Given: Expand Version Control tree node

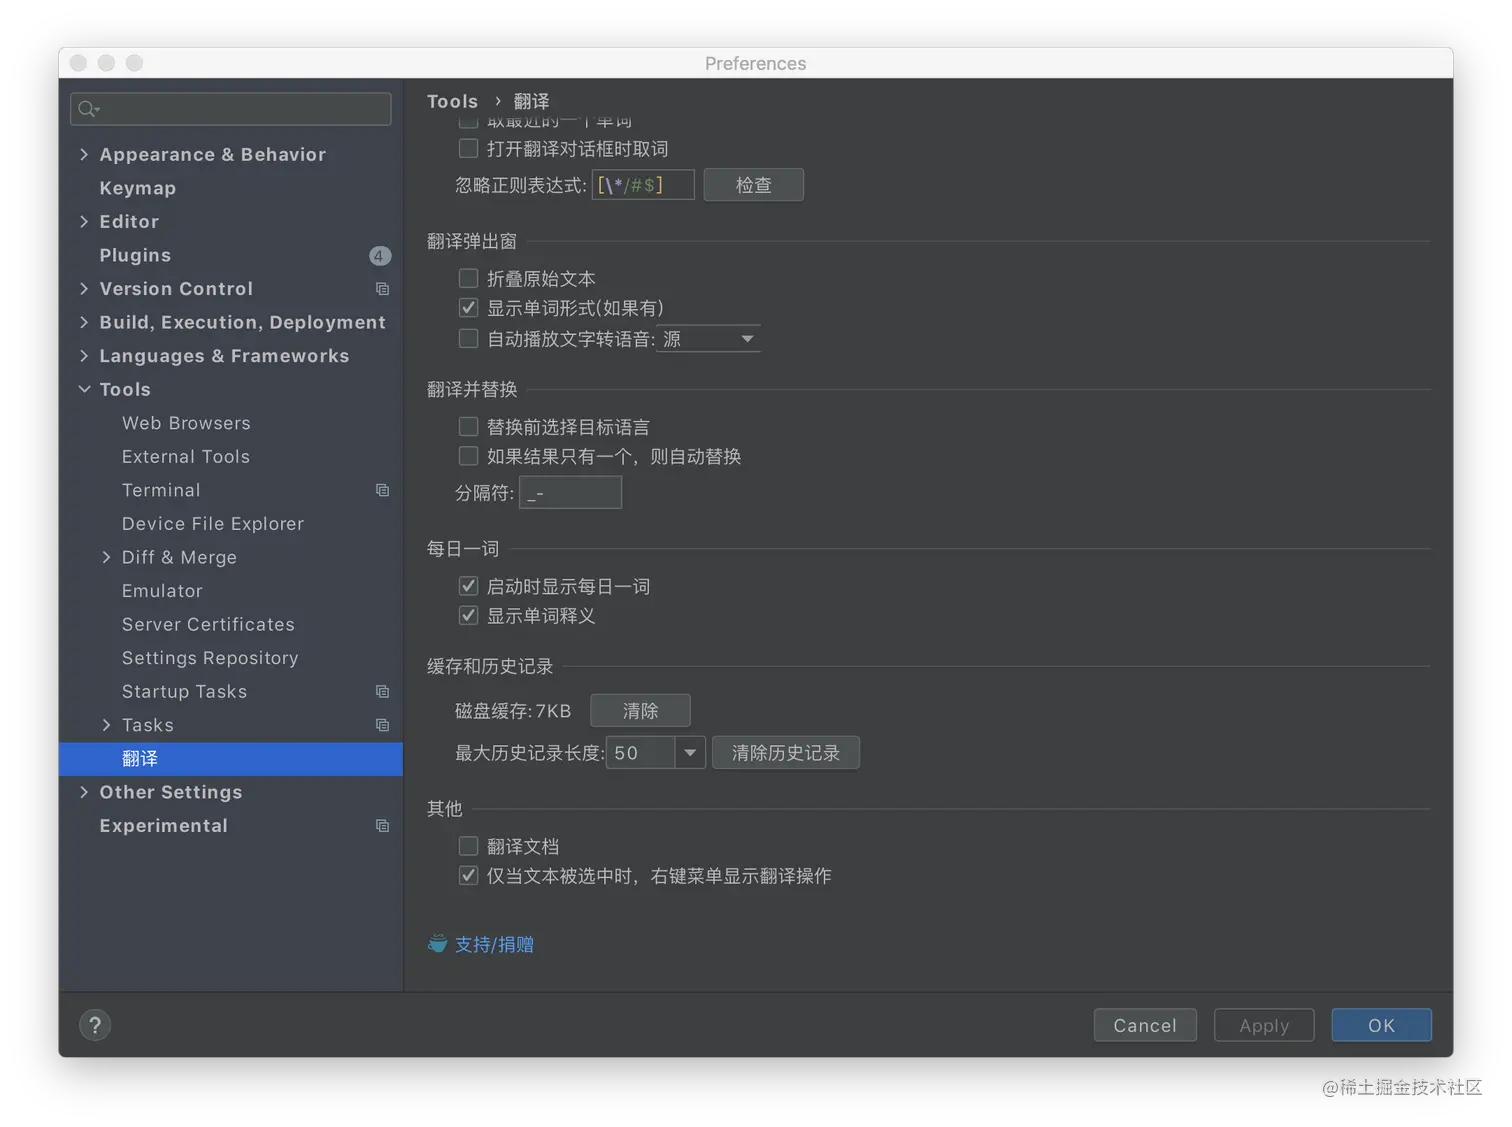Looking at the screenshot, I should [x=84, y=288].
